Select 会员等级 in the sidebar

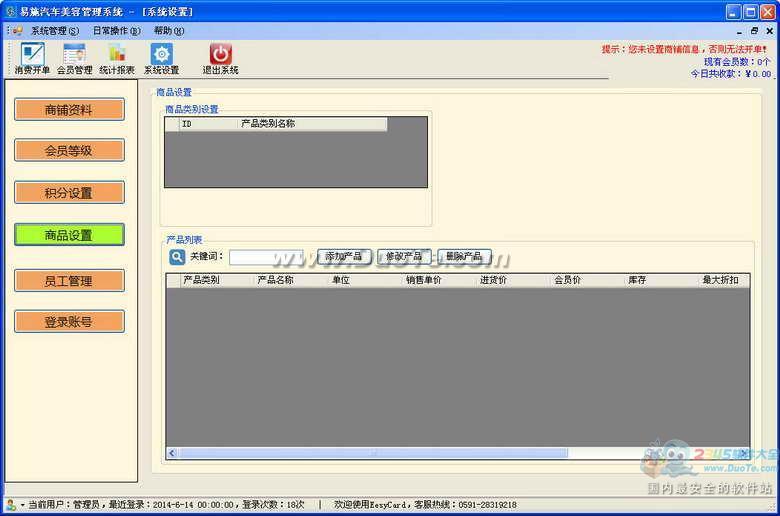point(69,150)
